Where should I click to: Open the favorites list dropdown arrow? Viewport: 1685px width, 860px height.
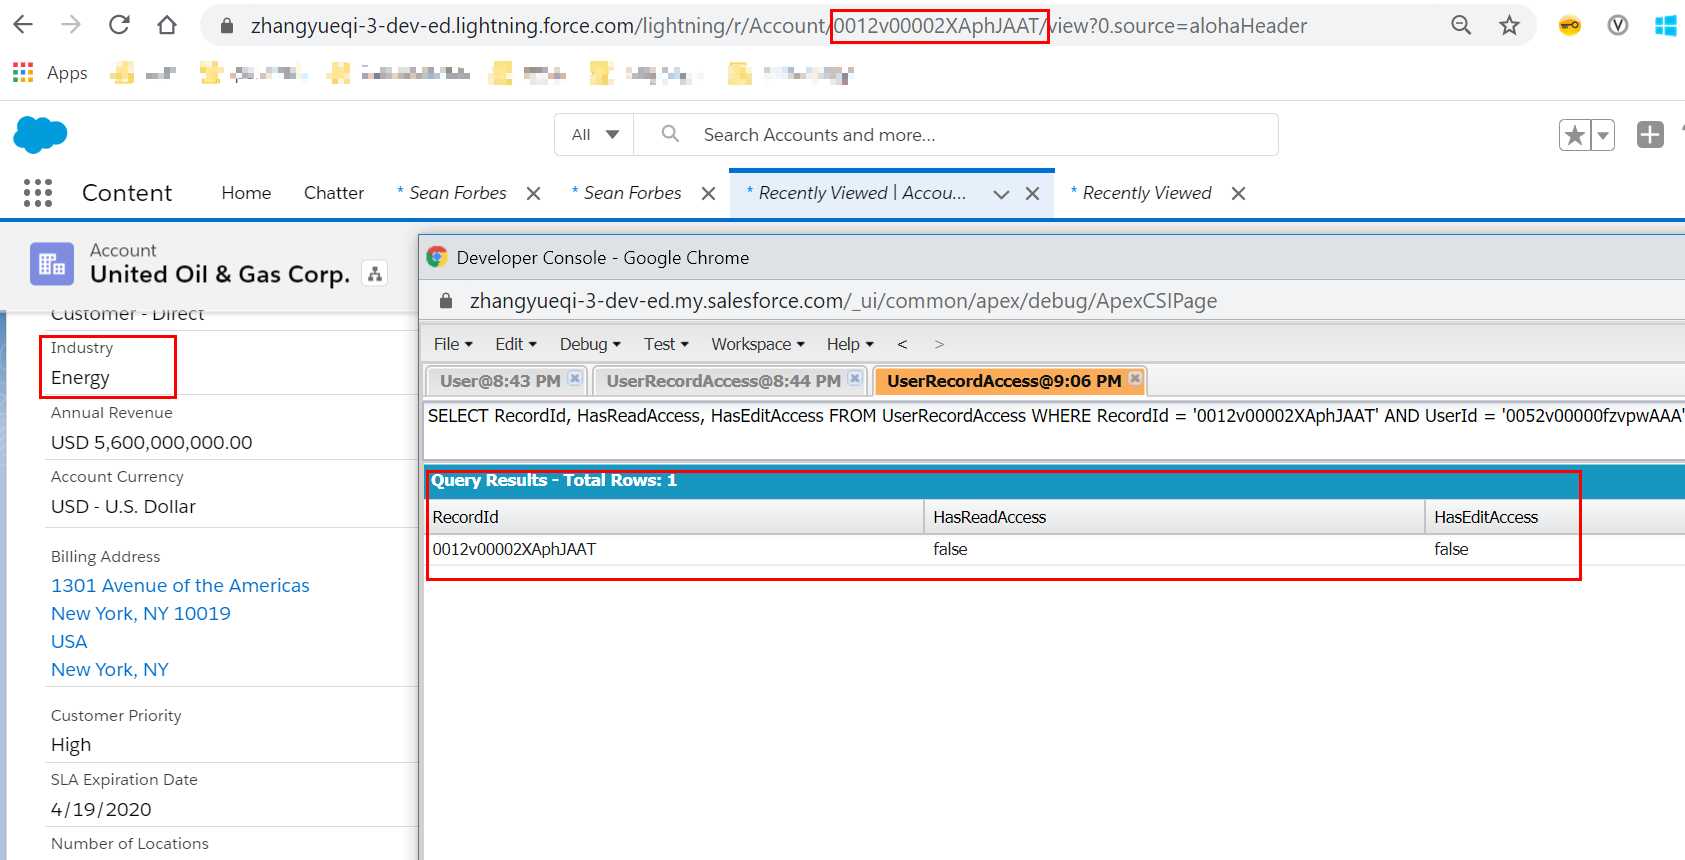pyautogui.click(x=1603, y=135)
